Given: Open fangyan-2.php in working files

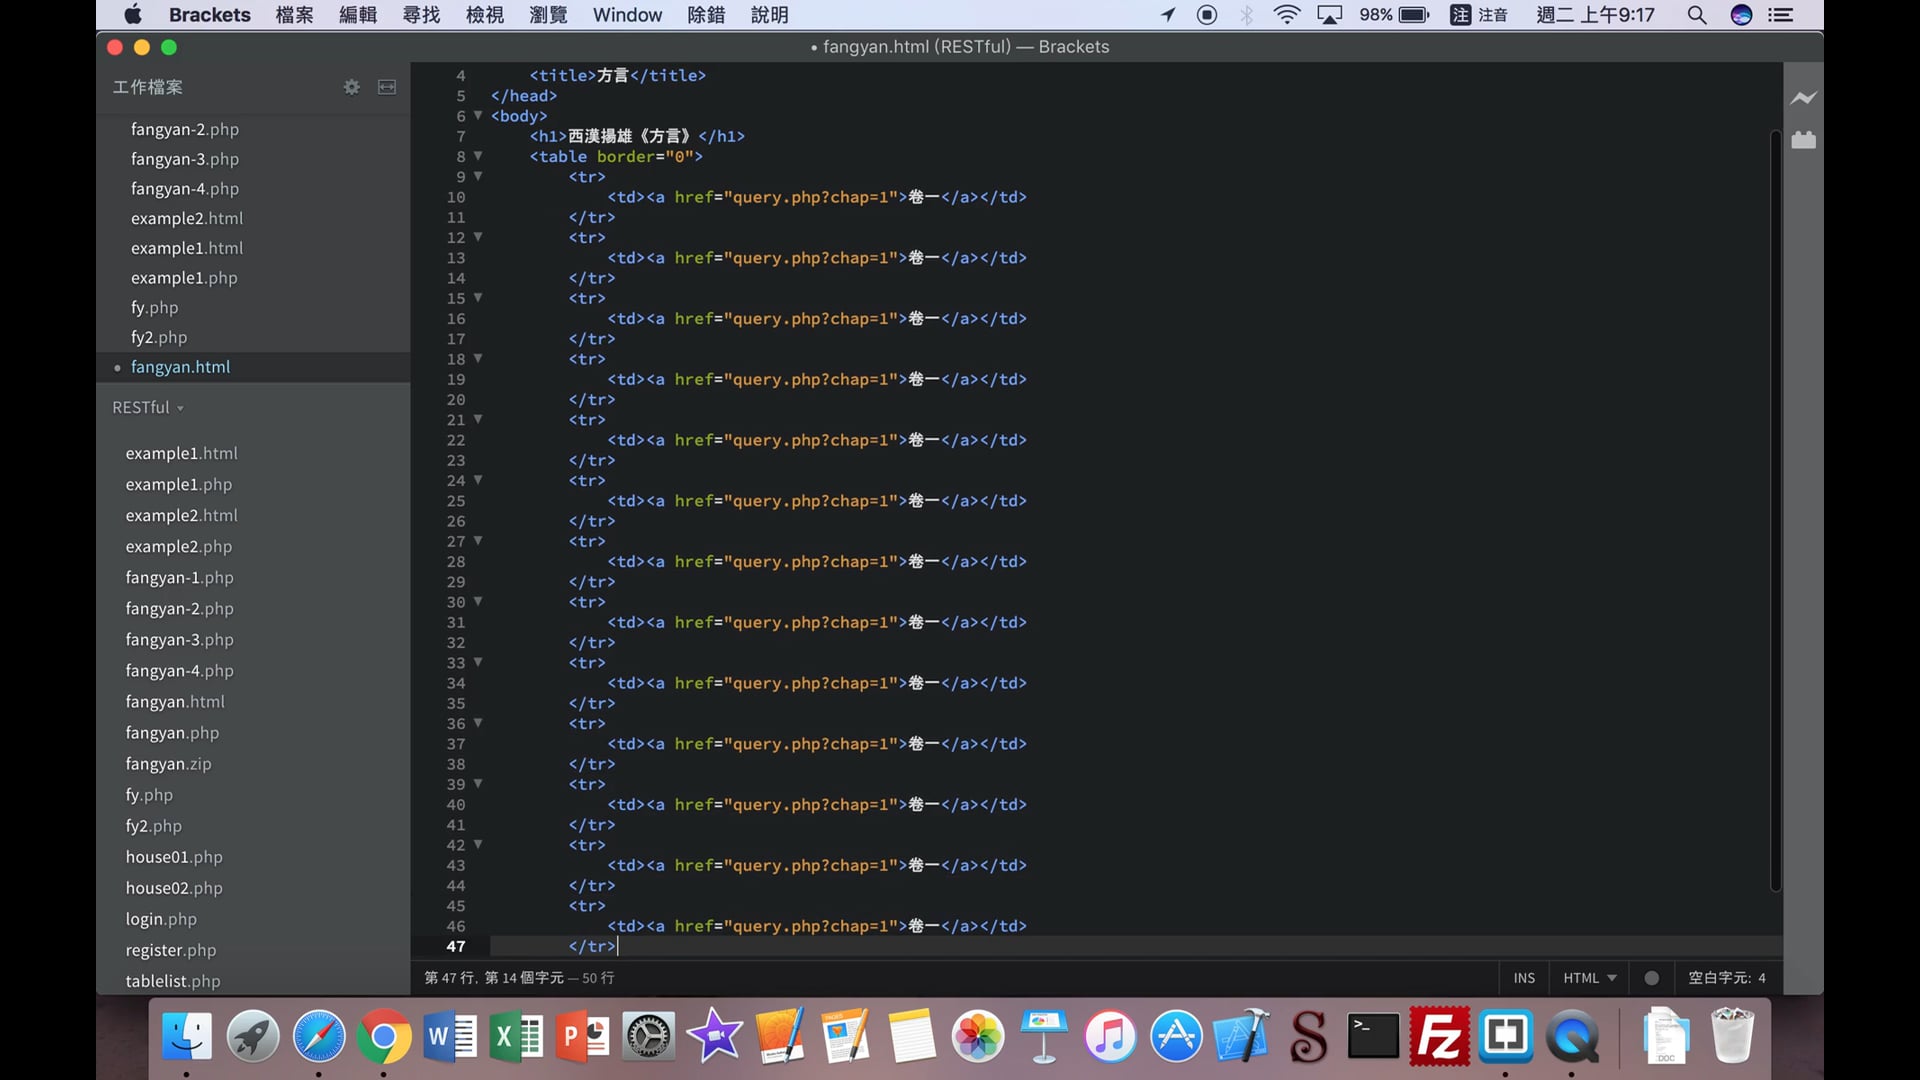Looking at the screenshot, I should 185,129.
